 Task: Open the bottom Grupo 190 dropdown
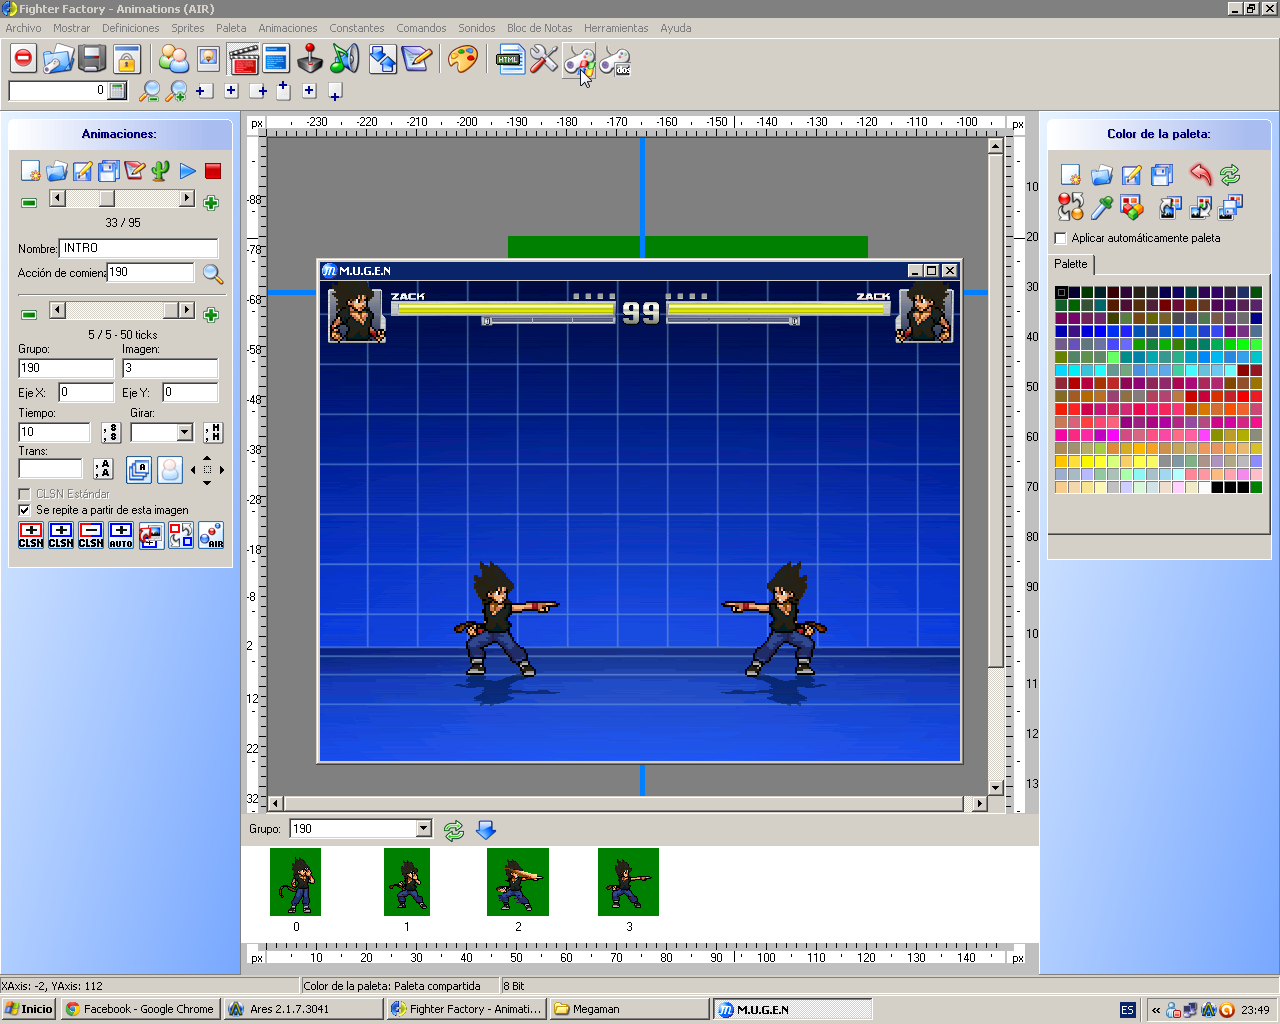click(x=423, y=828)
